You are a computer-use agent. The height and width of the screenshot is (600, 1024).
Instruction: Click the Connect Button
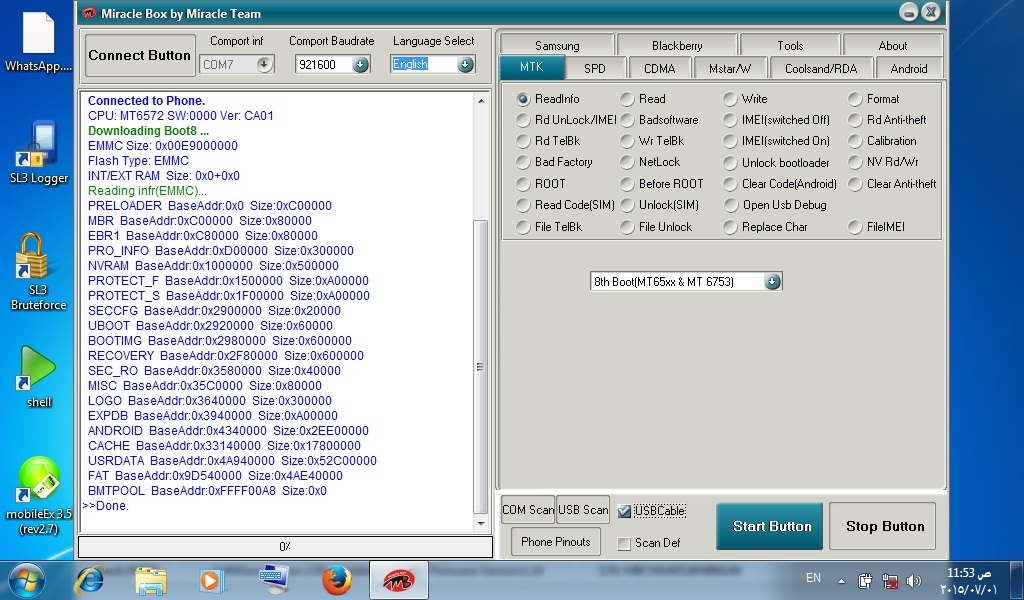140,55
